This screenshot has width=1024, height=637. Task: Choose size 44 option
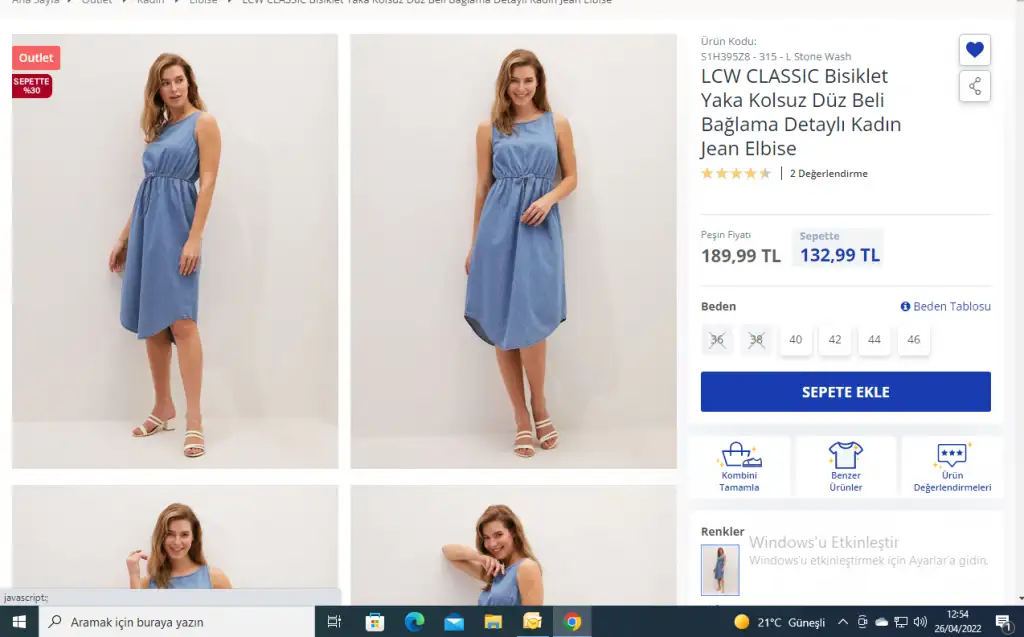coord(874,340)
